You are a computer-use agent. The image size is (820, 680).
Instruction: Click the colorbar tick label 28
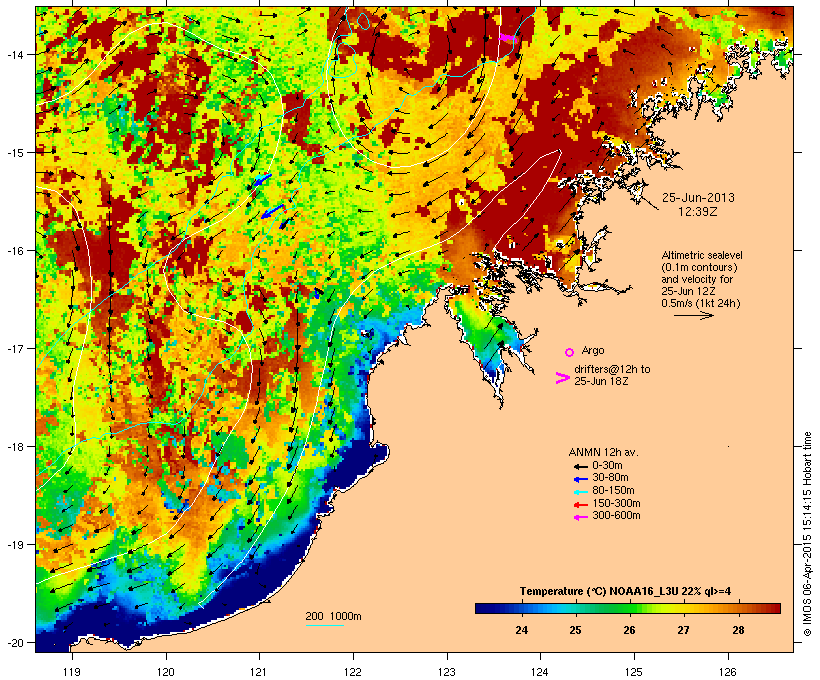point(738,630)
